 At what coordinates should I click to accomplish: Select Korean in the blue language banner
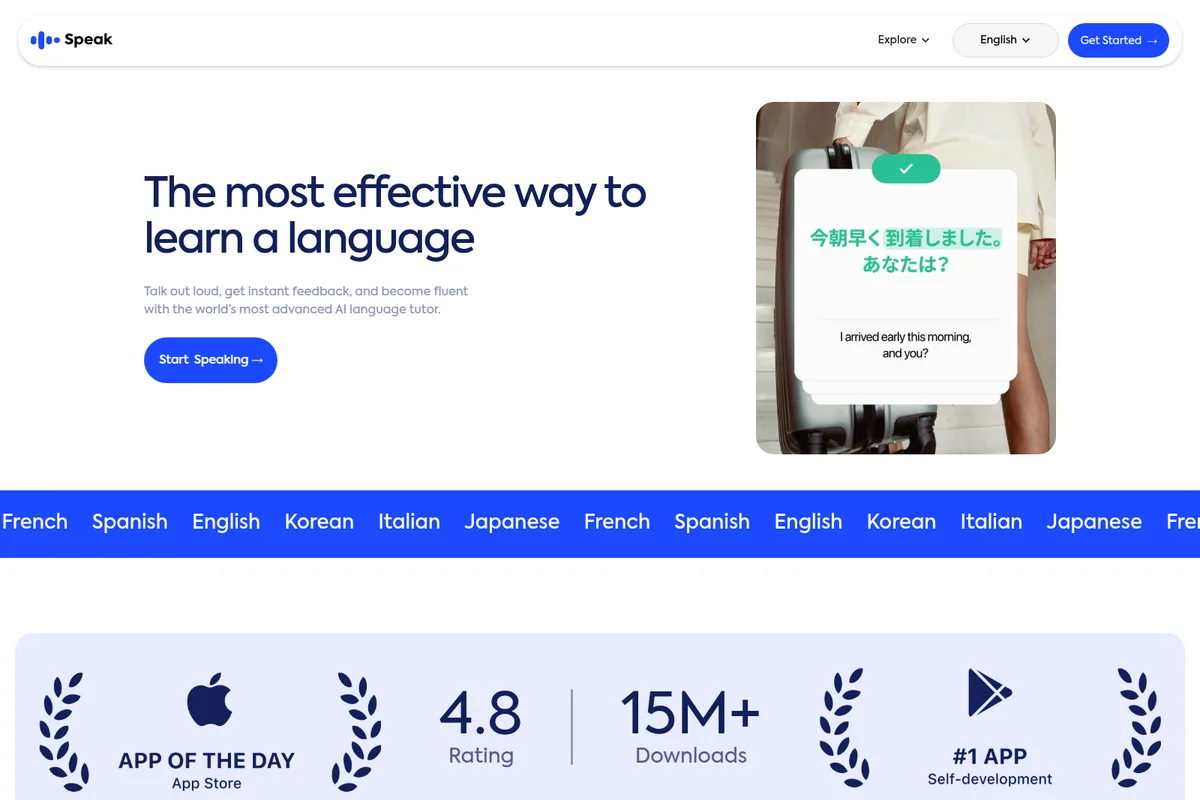click(319, 521)
